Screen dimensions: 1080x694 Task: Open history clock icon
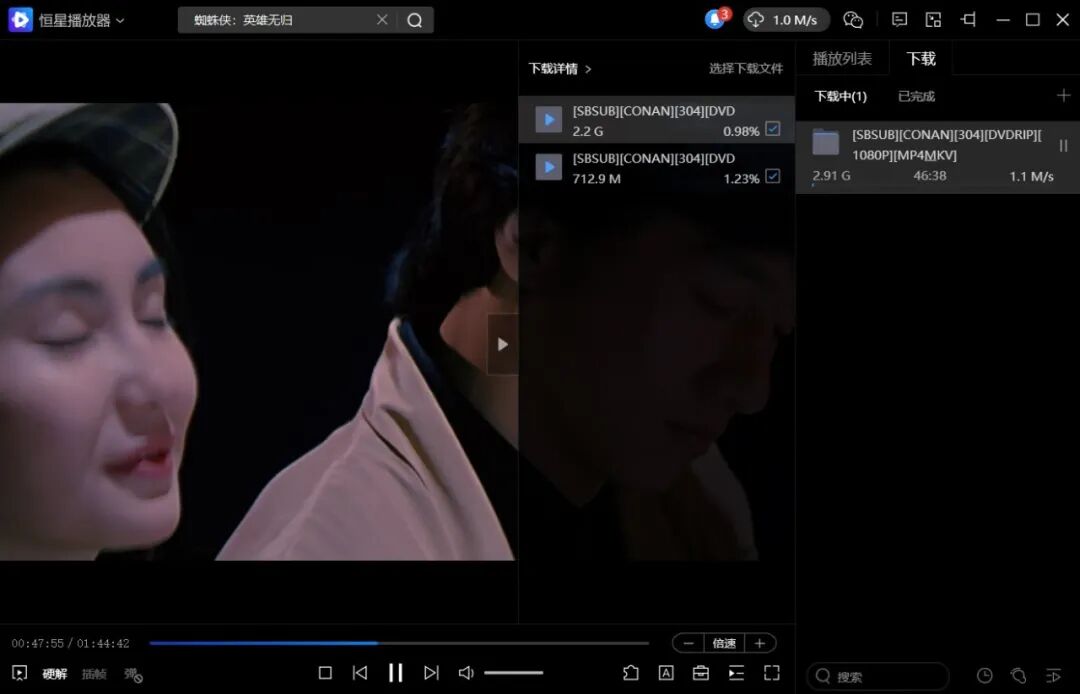click(x=985, y=675)
